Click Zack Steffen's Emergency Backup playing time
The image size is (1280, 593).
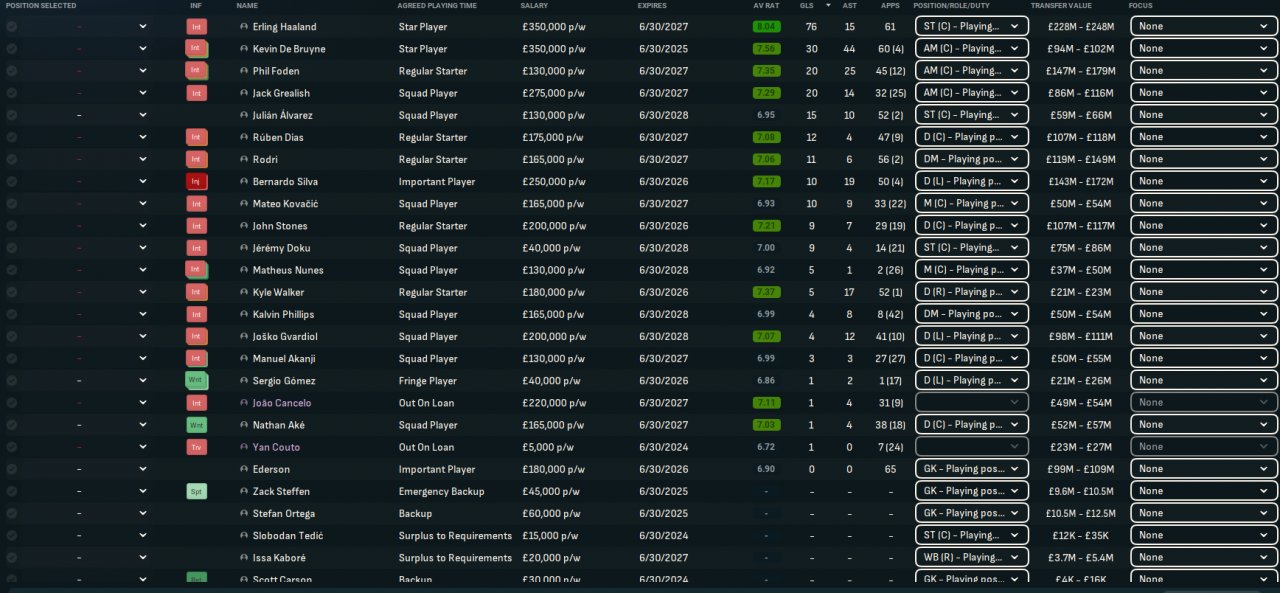[x=441, y=492]
